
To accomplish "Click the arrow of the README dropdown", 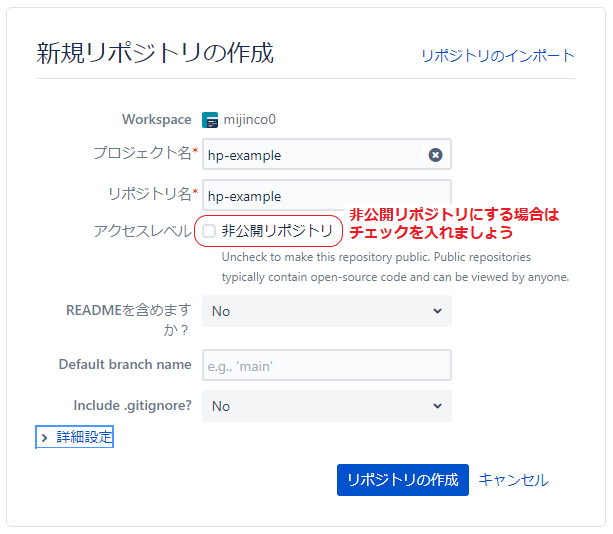I will point(437,311).
